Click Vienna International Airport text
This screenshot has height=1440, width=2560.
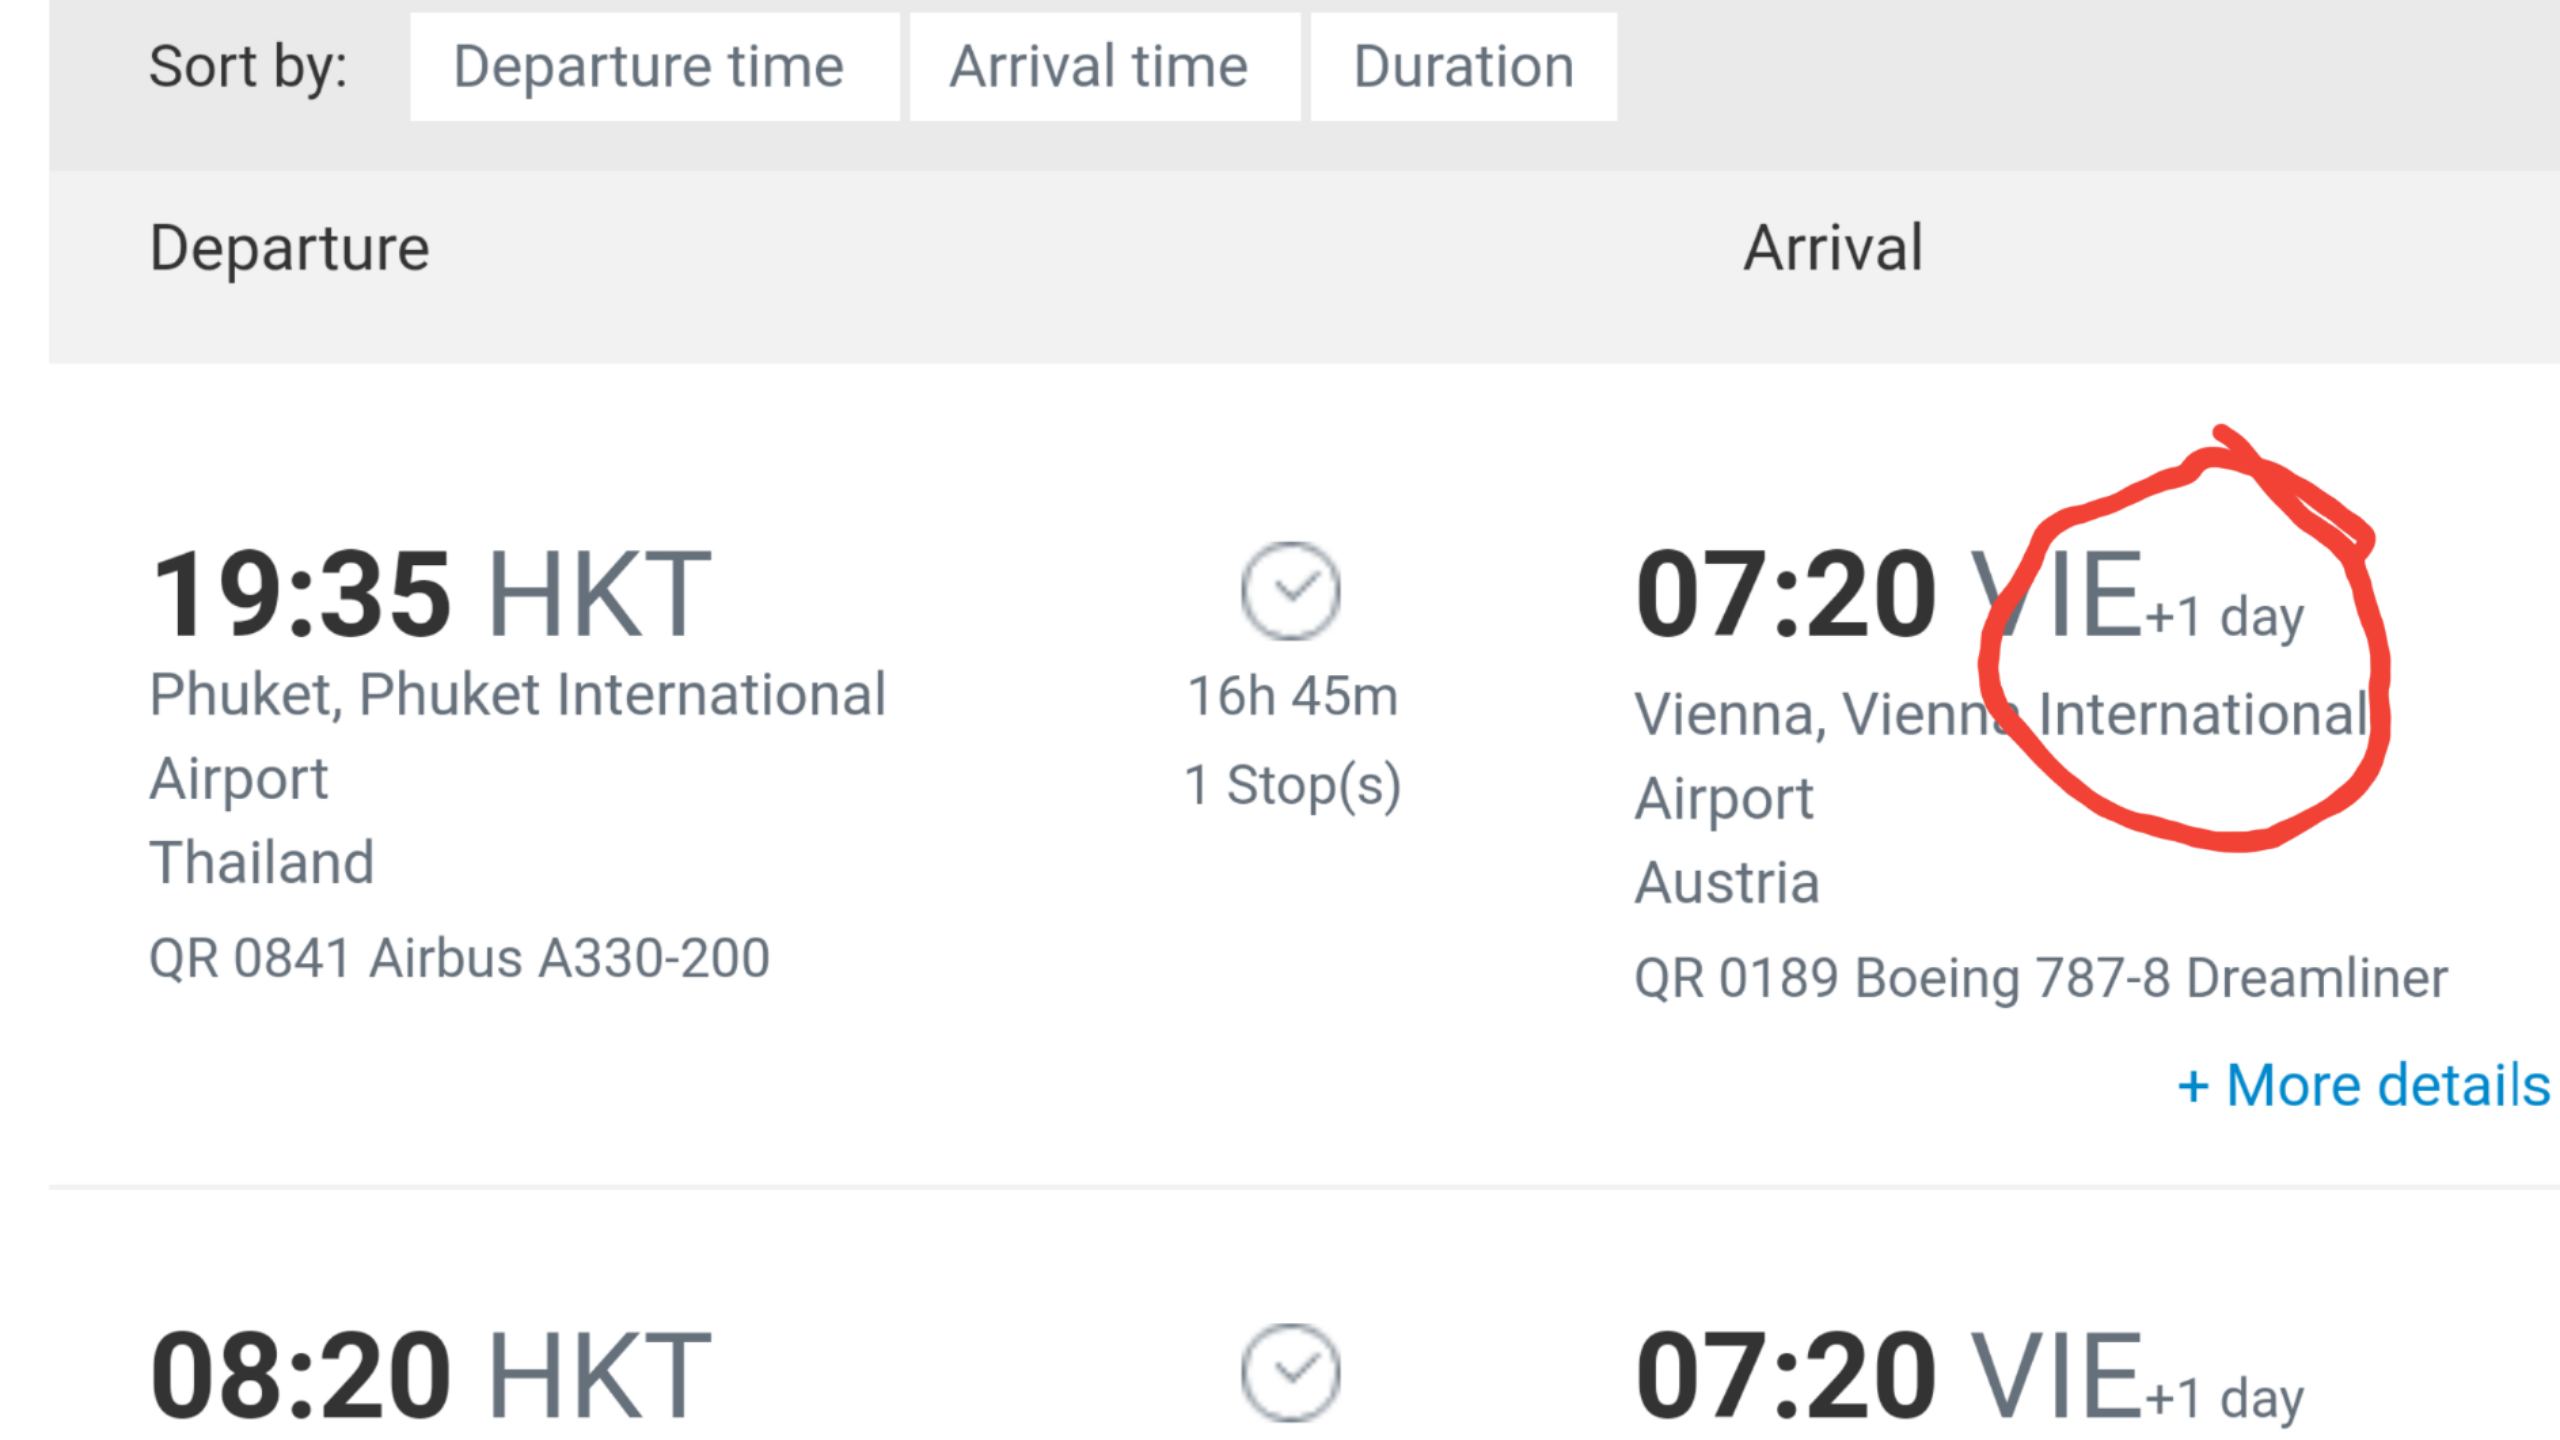click(2002, 756)
